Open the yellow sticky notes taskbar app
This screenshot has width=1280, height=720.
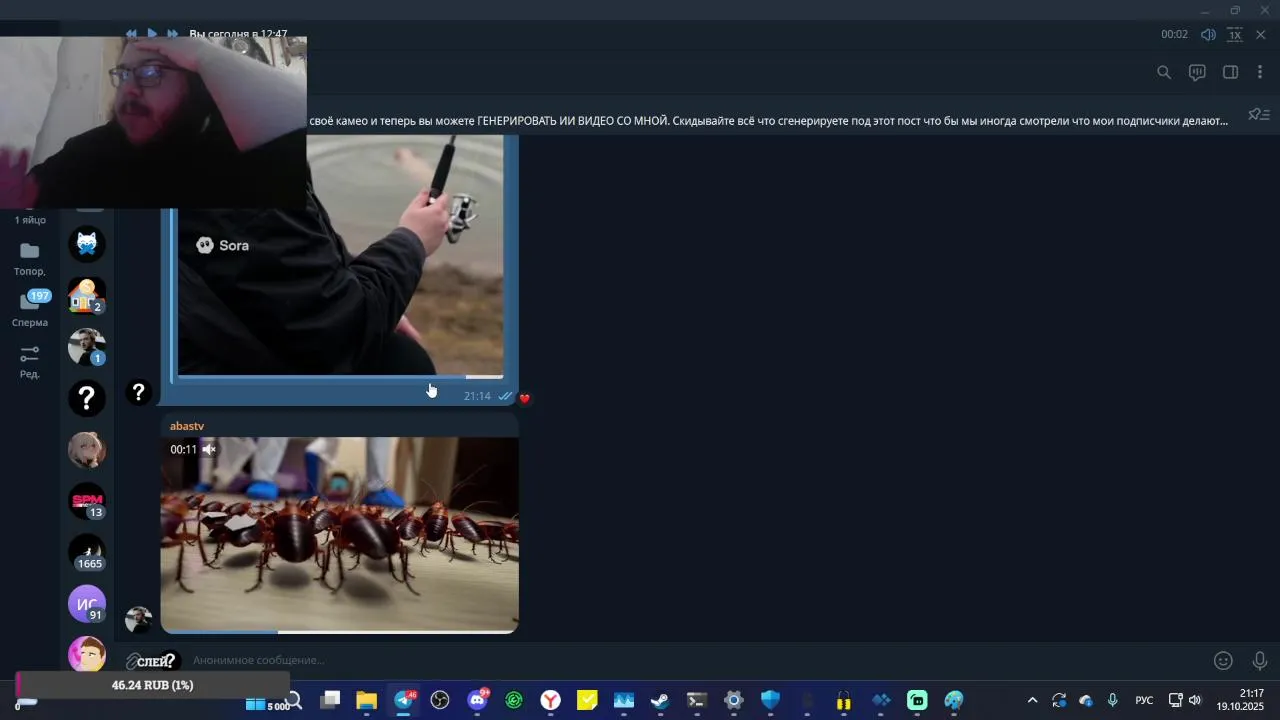tap(587, 700)
